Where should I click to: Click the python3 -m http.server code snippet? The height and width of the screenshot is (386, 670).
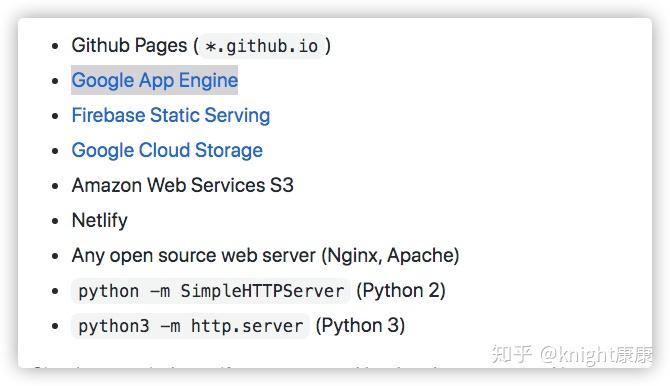click(x=191, y=326)
